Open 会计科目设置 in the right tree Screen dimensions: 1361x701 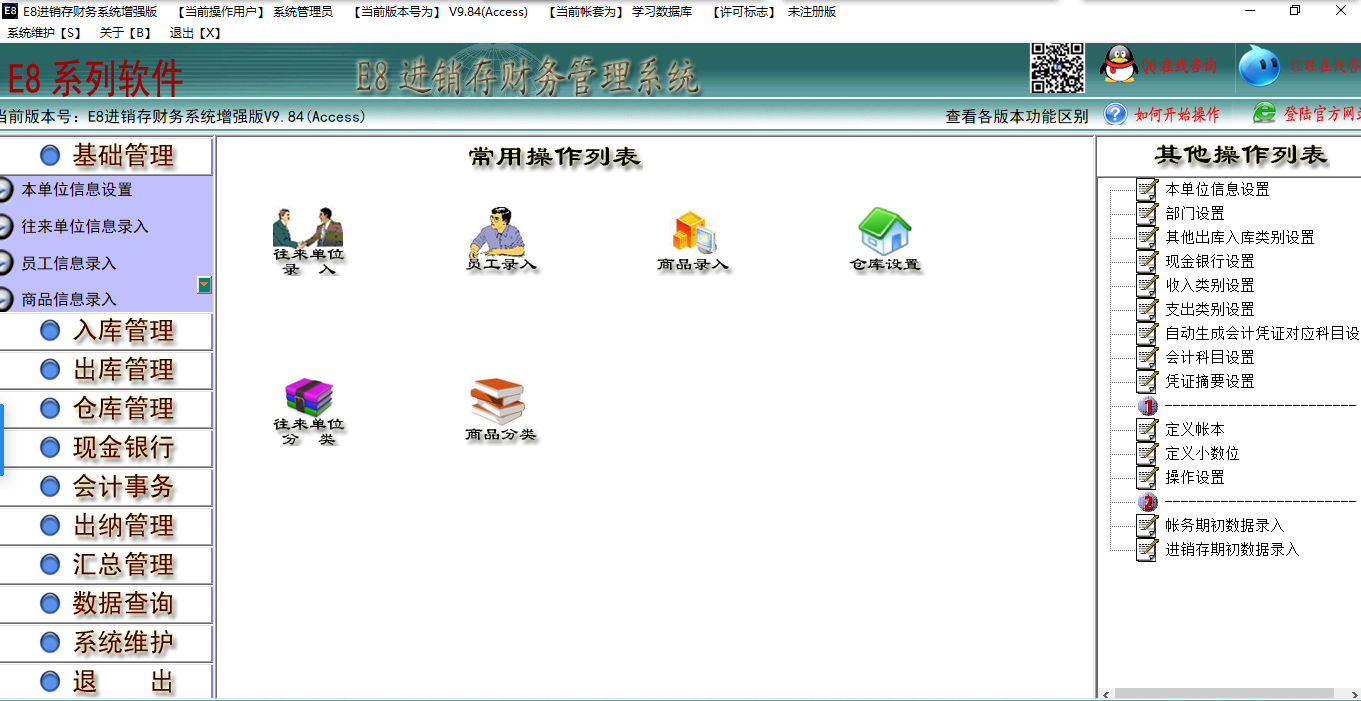coord(1210,357)
